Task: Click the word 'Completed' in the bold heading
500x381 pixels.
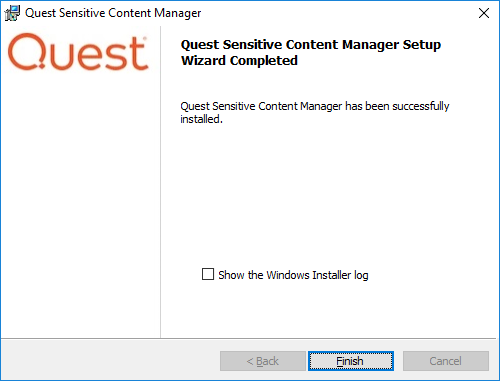Action: (264, 61)
